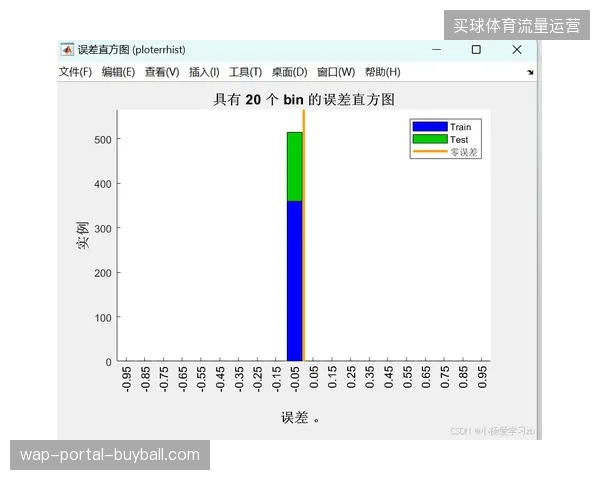Image resolution: width=600 pixels, height=480 pixels.
Task: Click the y-axis label 实例
Action: coord(83,235)
